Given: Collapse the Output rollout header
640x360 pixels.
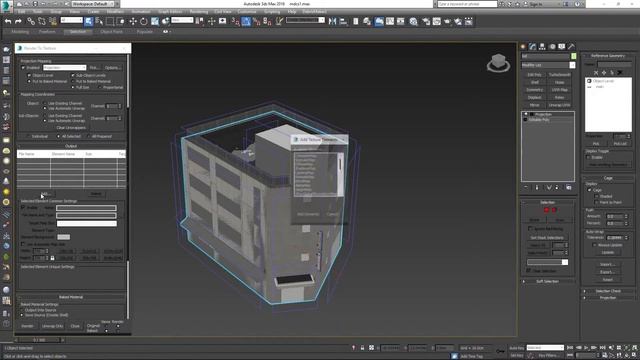Looking at the screenshot, I should [x=71, y=146].
